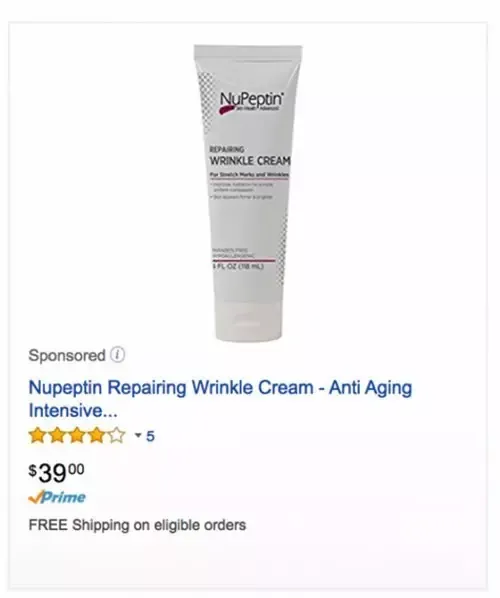Click the second gold rating star
The width and height of the screenshot is (500, 598).
pos(57,435)
